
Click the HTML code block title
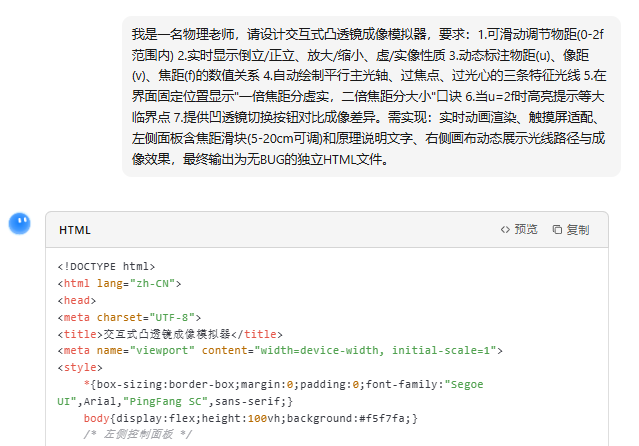pyautogui.click(x=75, y=230)
